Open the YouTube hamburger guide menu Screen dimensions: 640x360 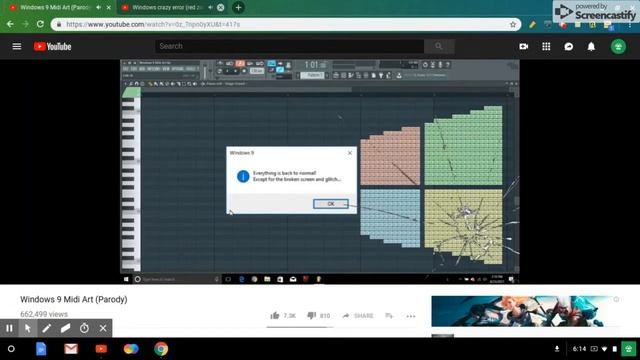tap(17, 47)
